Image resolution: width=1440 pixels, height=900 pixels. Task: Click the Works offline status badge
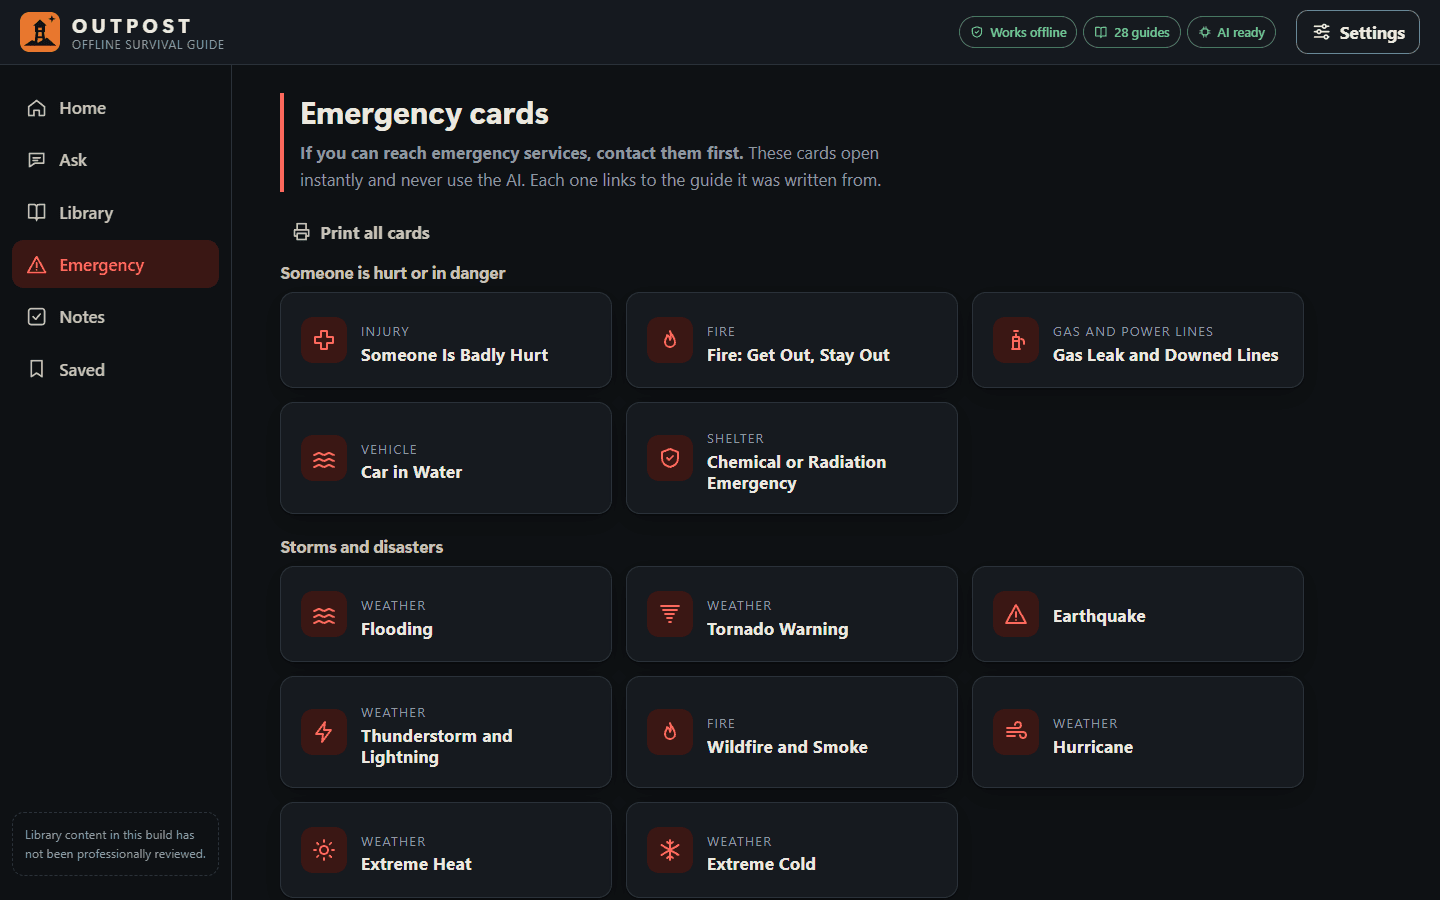(1018, 32)
